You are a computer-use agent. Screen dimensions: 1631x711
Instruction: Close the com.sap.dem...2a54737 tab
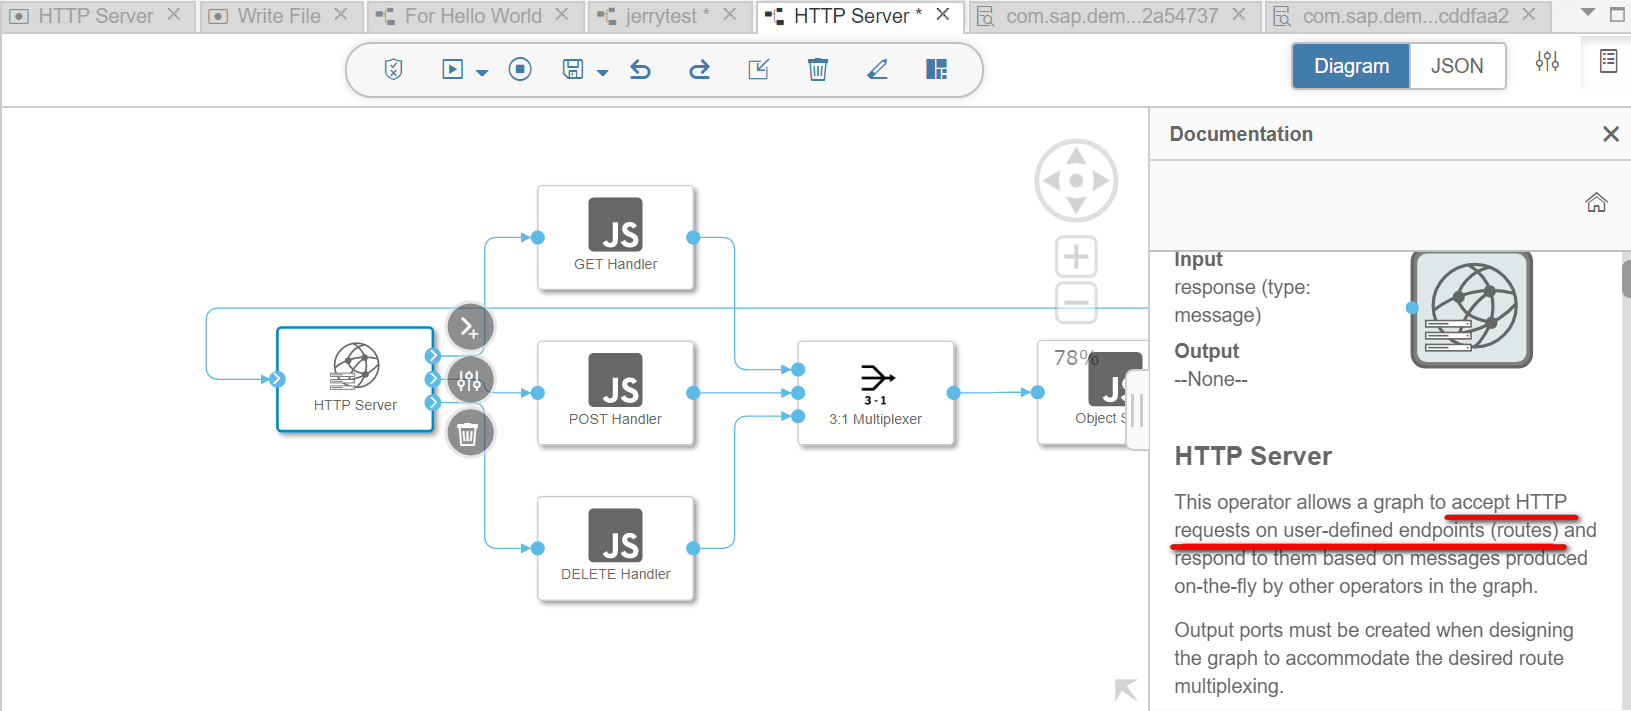1239,15
